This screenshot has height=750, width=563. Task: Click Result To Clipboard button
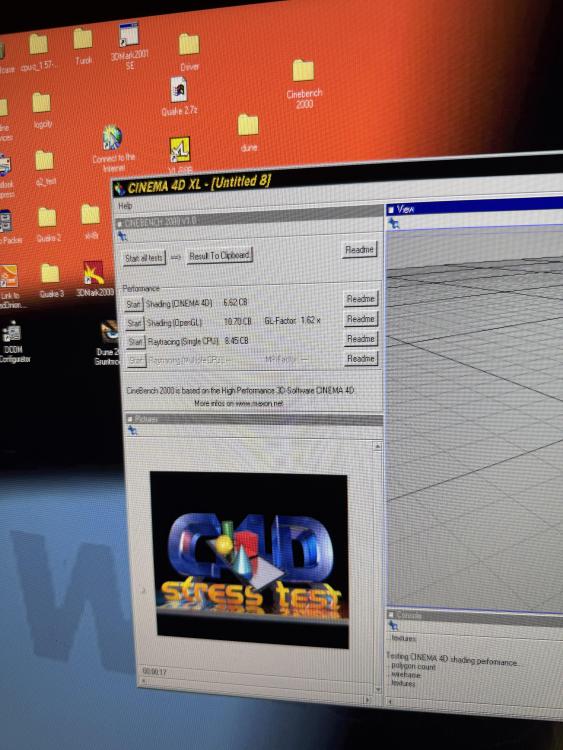219,255
